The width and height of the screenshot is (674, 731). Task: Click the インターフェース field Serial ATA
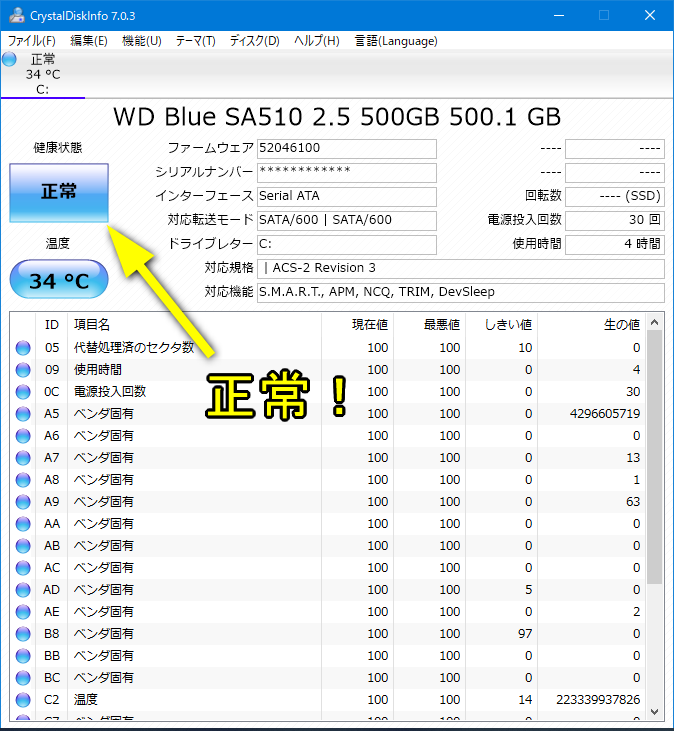coord(347,196)
